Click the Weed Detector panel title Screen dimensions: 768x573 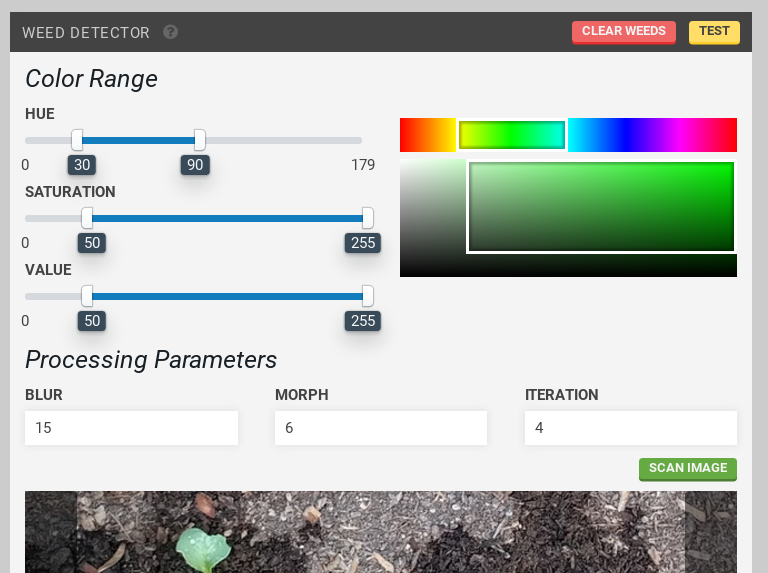pos(86,33)
